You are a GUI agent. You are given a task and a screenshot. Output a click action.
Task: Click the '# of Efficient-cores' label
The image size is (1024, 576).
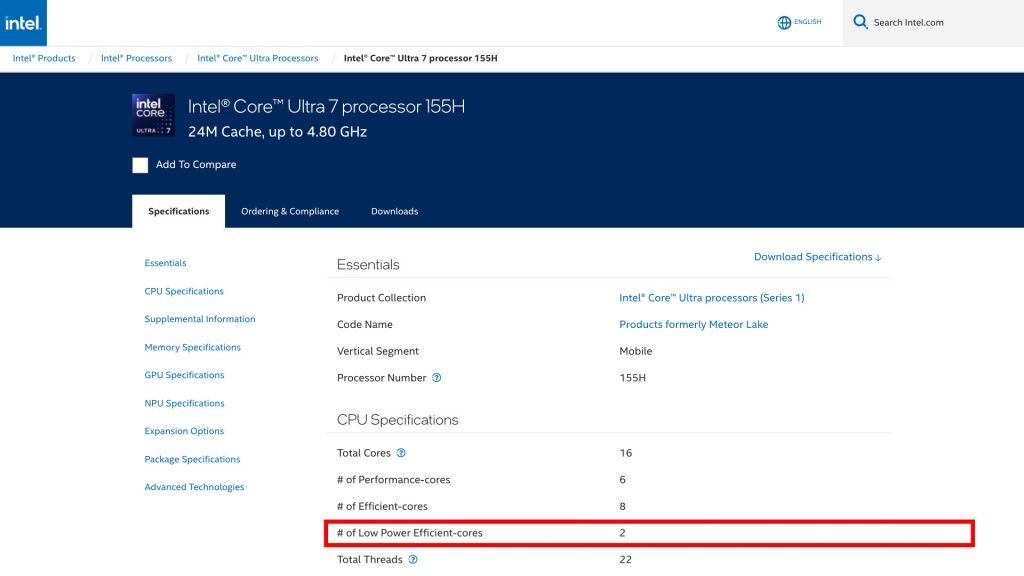[x=382, y=506]
